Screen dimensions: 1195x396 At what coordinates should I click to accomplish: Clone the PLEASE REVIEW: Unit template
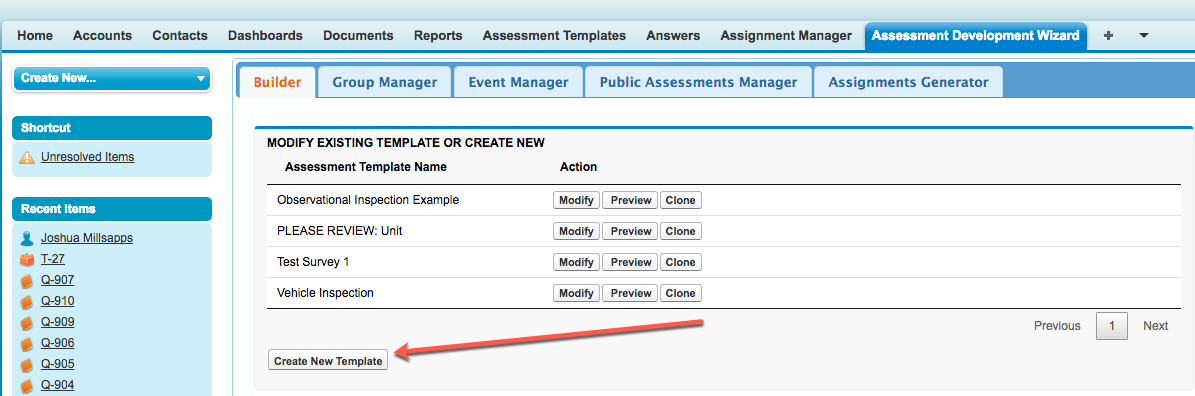click(681, 232)
